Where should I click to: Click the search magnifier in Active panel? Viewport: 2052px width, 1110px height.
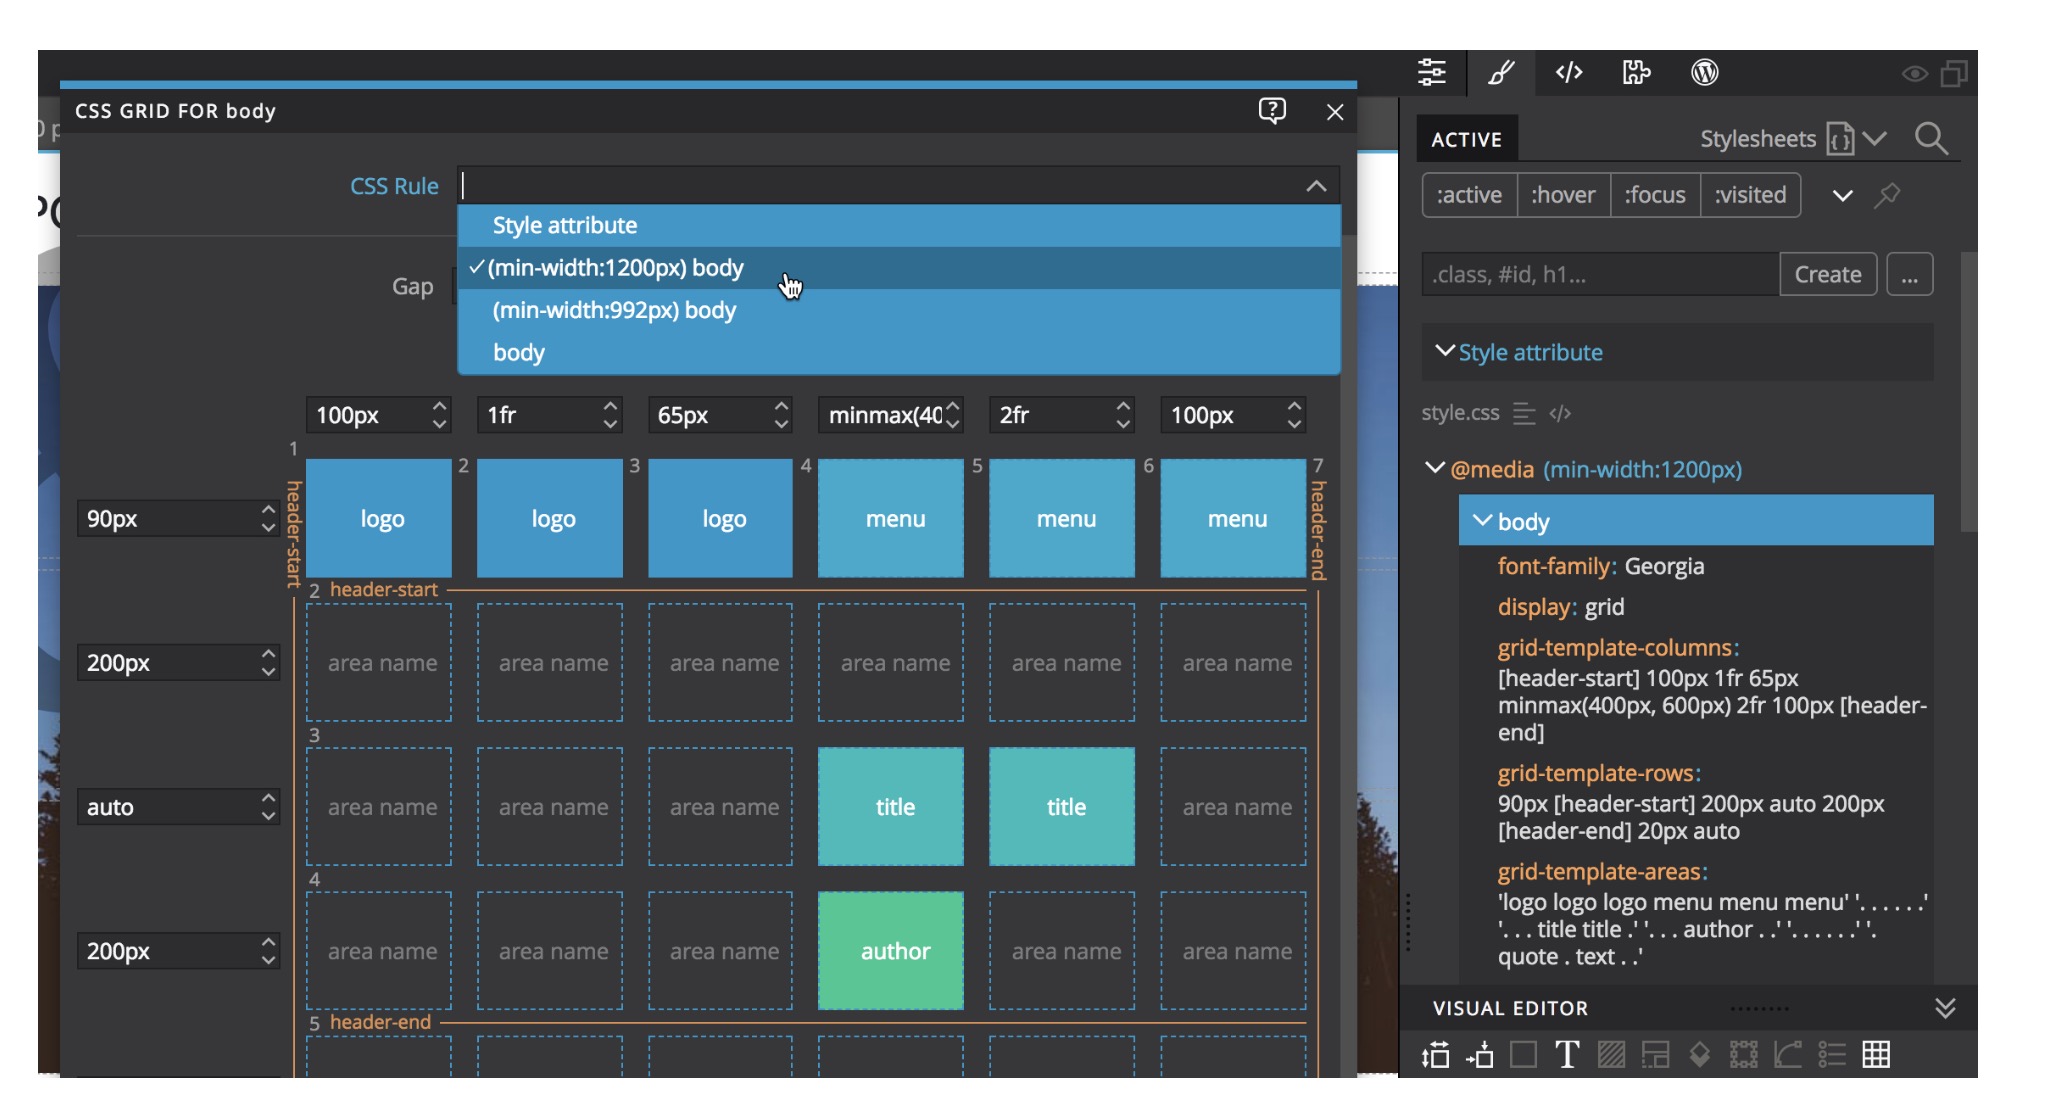[x=1931, y=139]
